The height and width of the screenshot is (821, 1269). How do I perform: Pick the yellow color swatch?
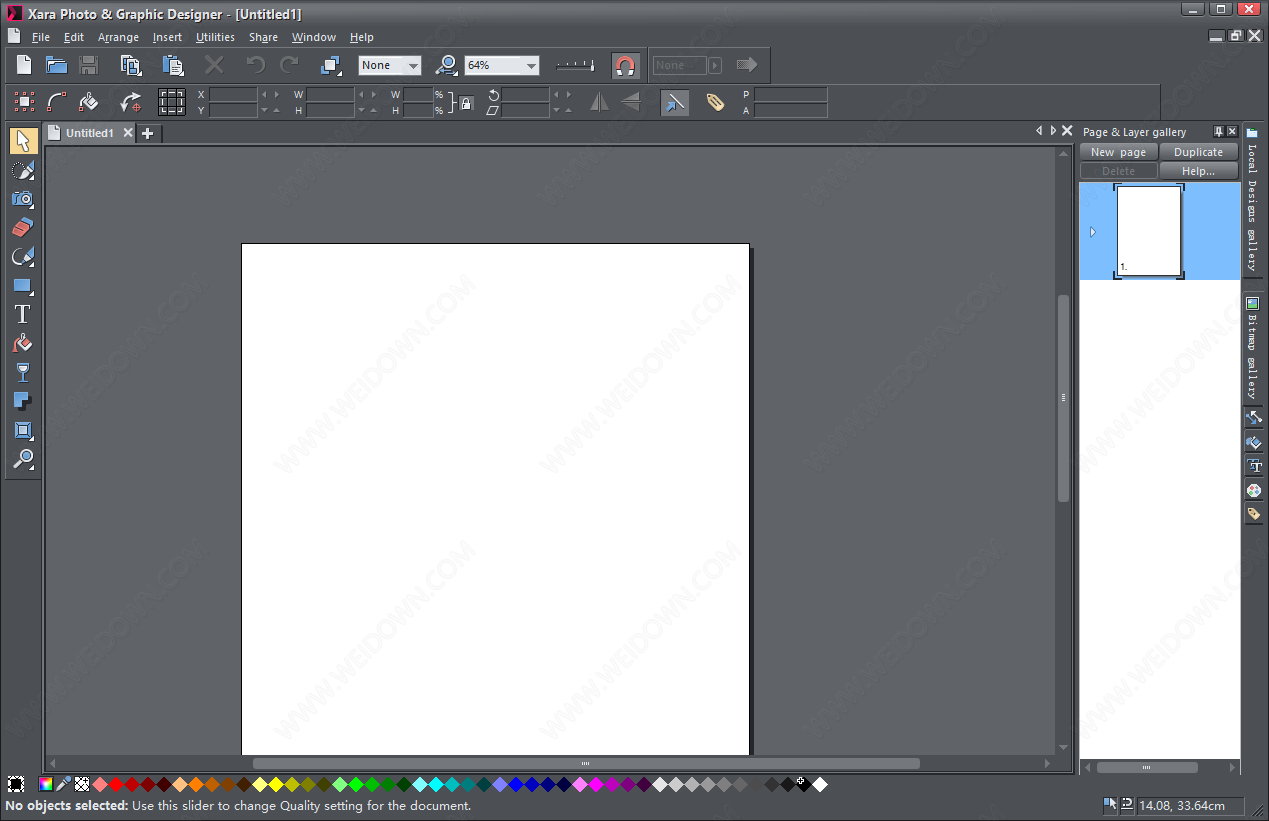[275, 785]
